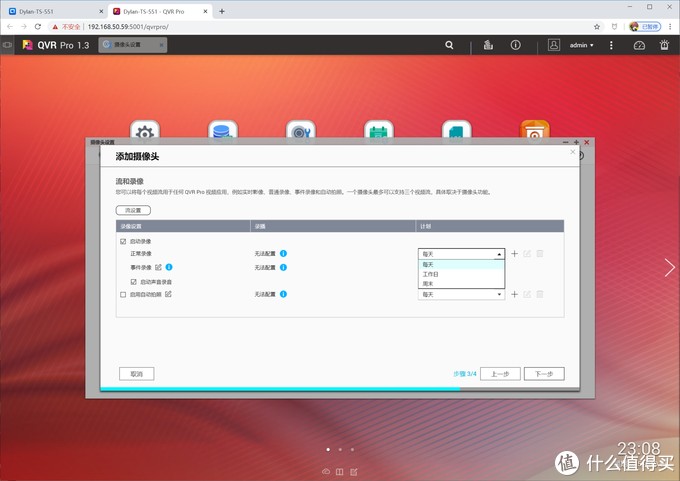Click the 流设置 button
This screenshot has height=481, width=680.
pos(133,210)
